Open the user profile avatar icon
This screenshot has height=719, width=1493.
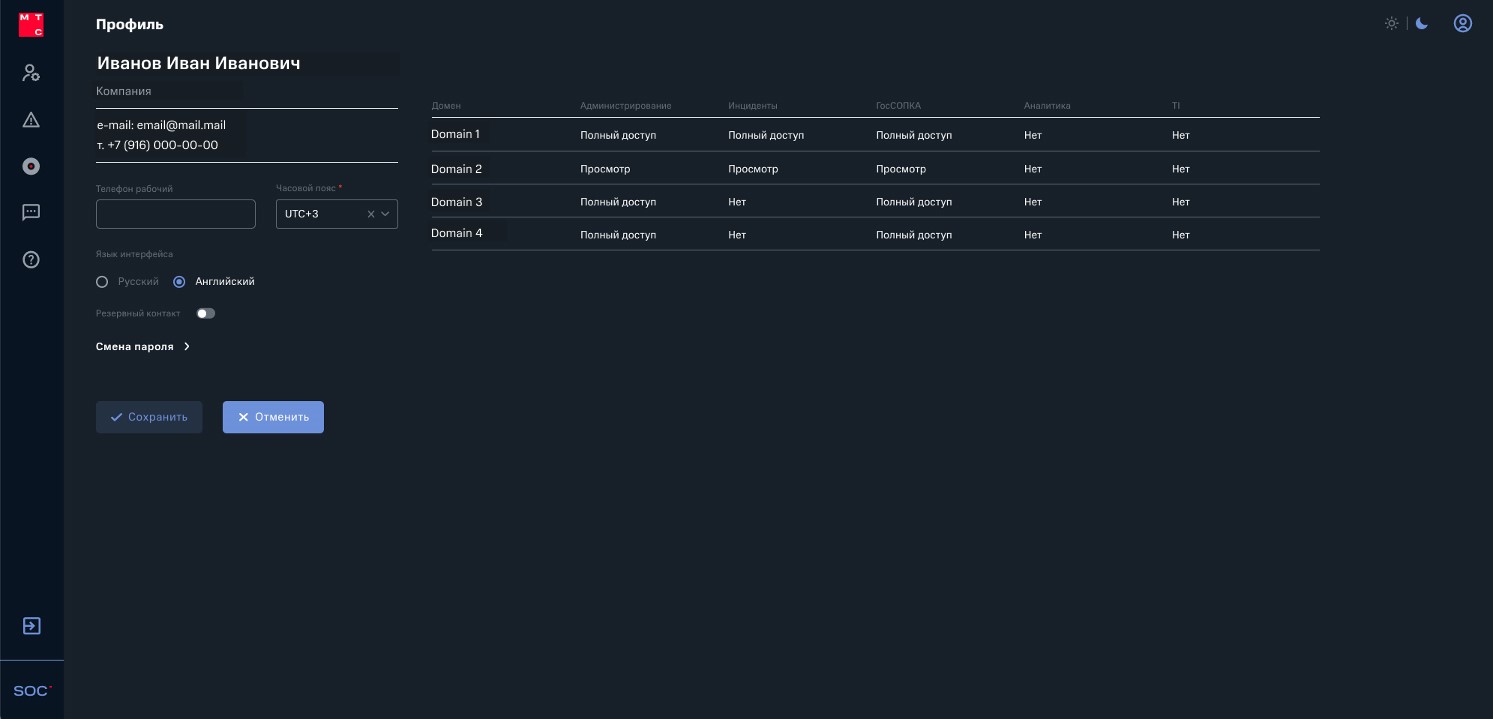1463,24
